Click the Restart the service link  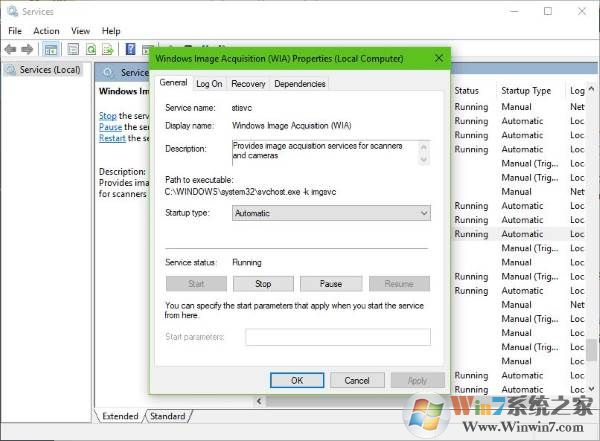(112, 139)
